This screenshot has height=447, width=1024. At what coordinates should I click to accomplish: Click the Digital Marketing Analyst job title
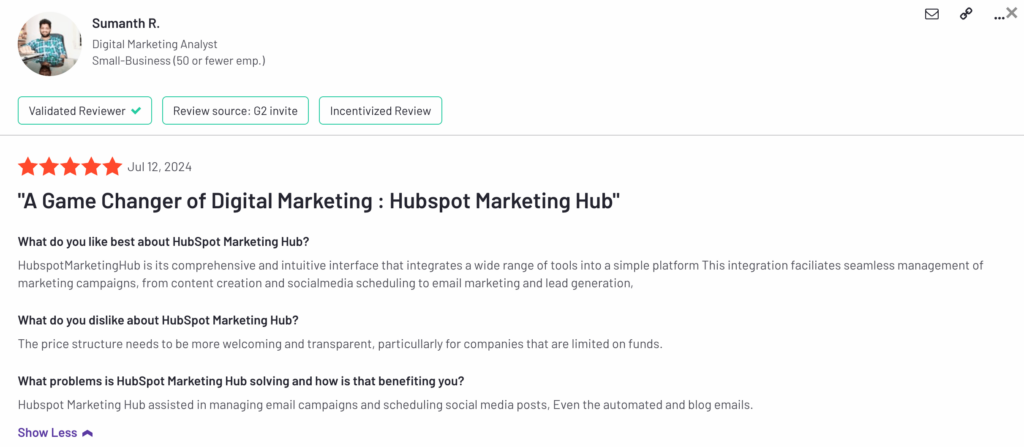(155, 44)
